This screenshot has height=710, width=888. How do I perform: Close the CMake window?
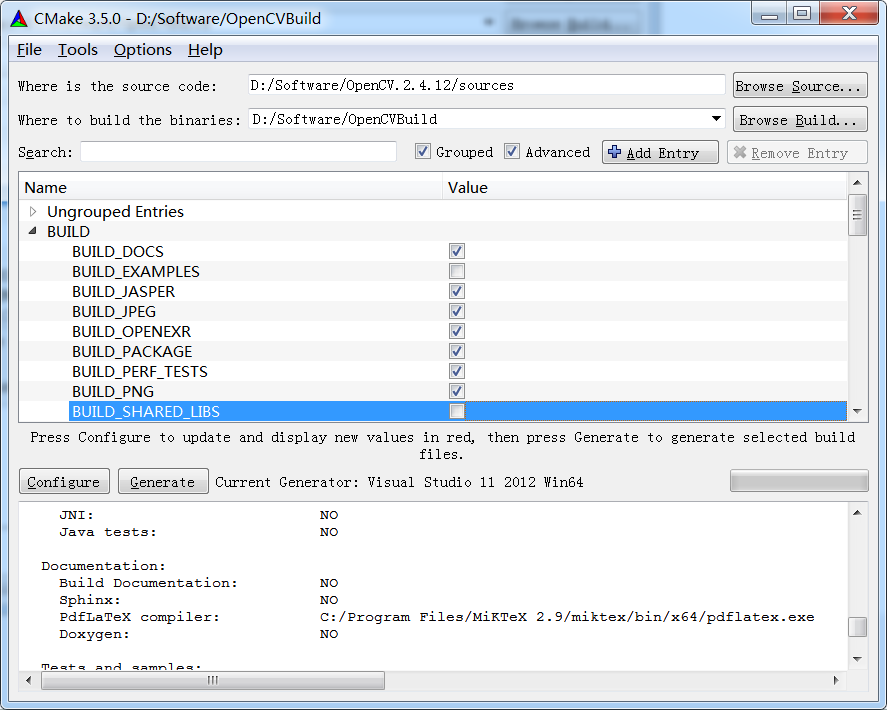(x=849, y=14)
